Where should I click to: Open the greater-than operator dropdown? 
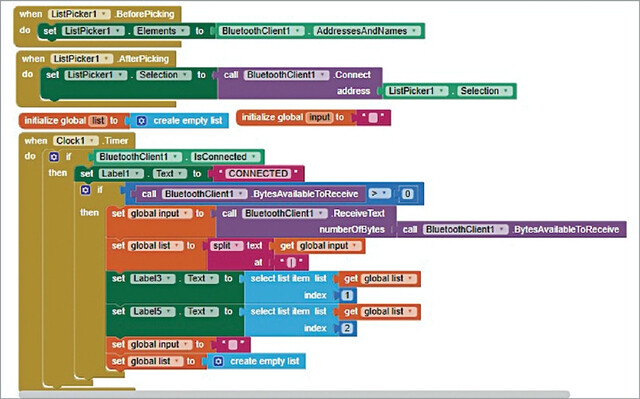[379, 193]
